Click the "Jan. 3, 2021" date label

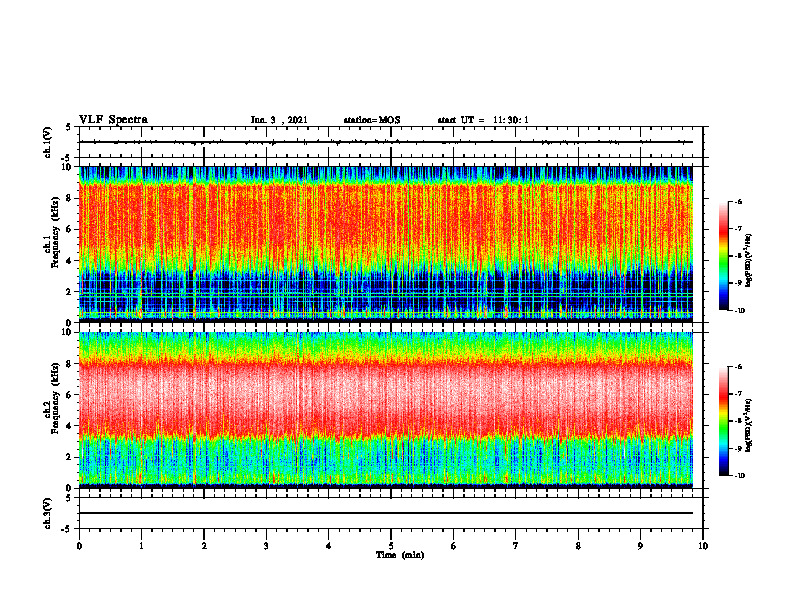click(x=279, y=120)
